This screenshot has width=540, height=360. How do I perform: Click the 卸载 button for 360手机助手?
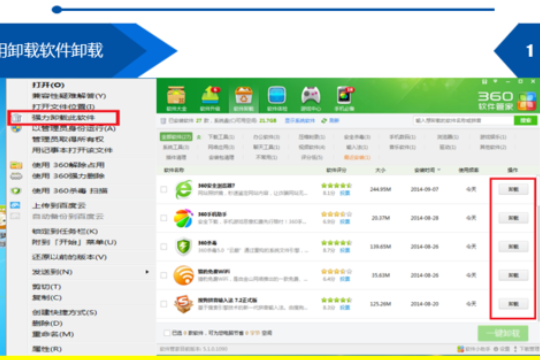point(513,218)
